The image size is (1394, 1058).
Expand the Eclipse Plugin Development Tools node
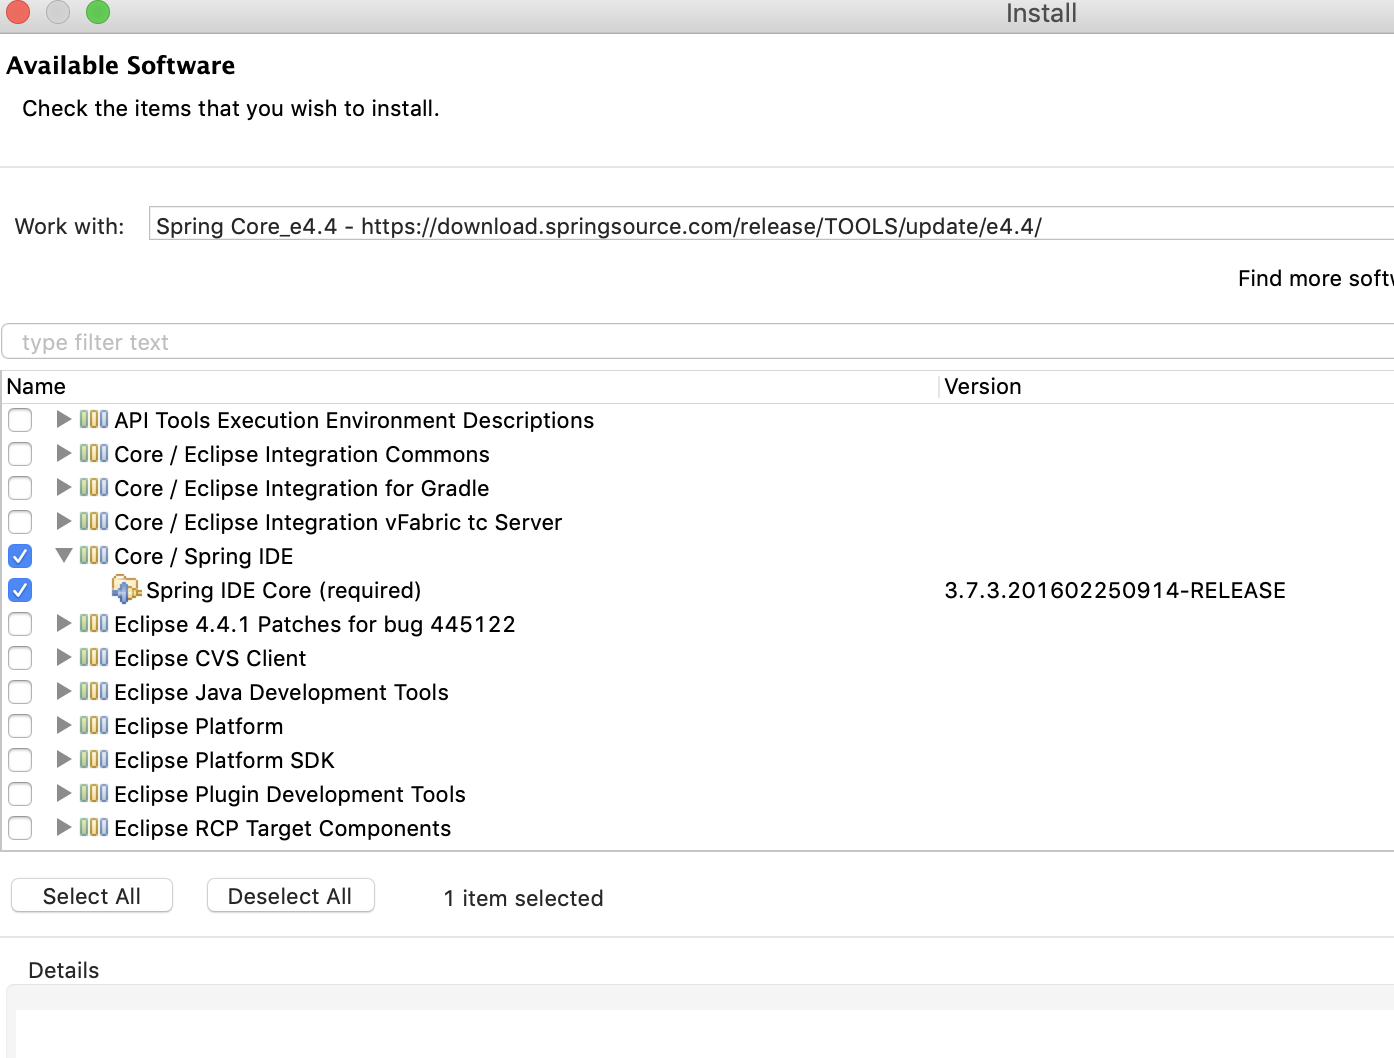pyautogui.click(x=63, y=793)
